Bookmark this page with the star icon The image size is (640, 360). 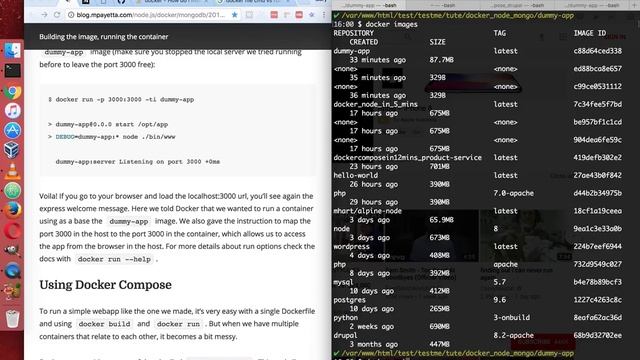pyautogui.click(x=234, y=15)
